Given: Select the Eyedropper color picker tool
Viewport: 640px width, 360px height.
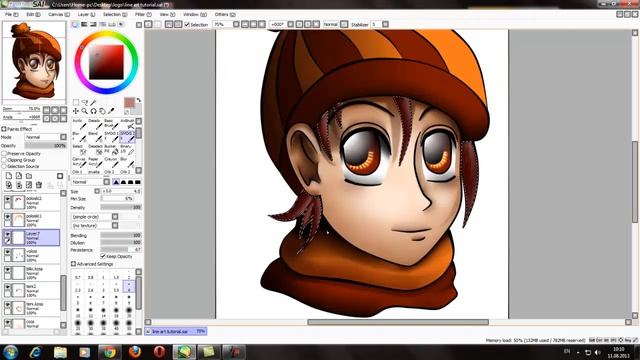Looking at the screenshot, I should point(111,111).
